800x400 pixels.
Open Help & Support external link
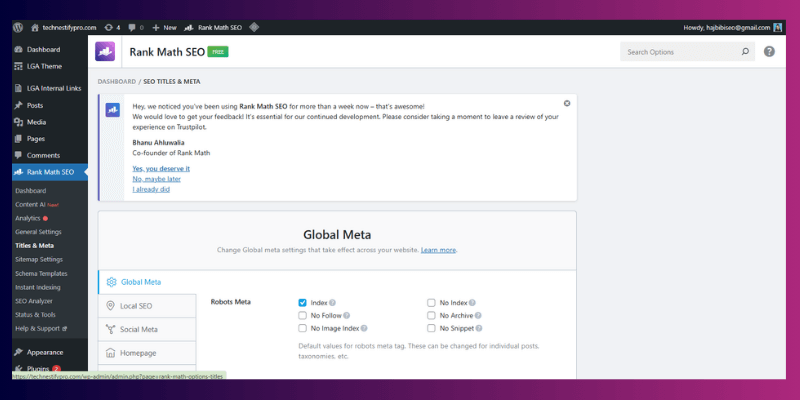coord(41,329)
